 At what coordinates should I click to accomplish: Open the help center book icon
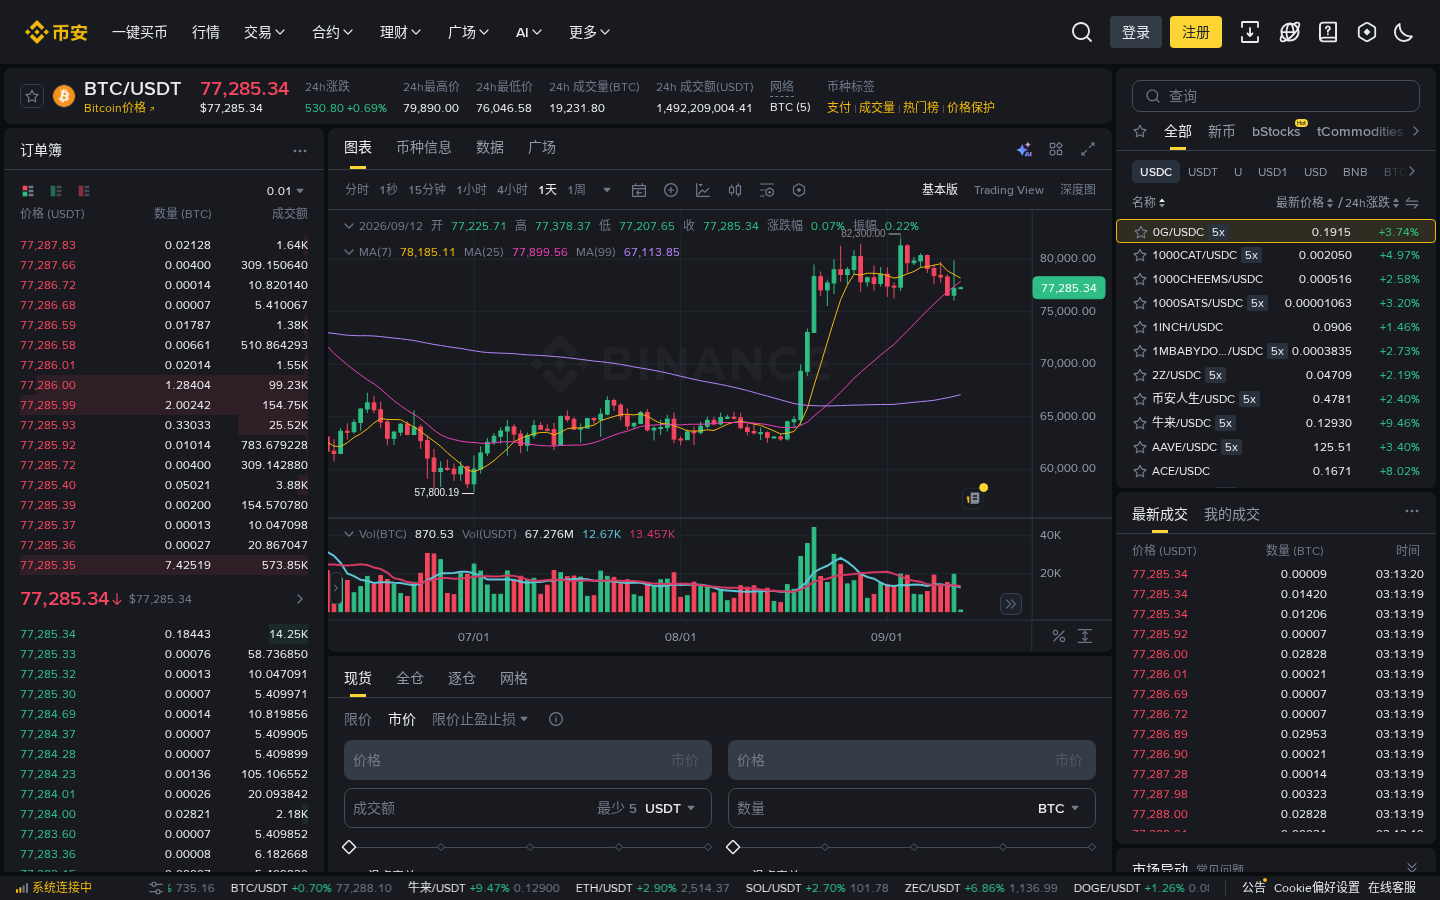click(1328, 32)
